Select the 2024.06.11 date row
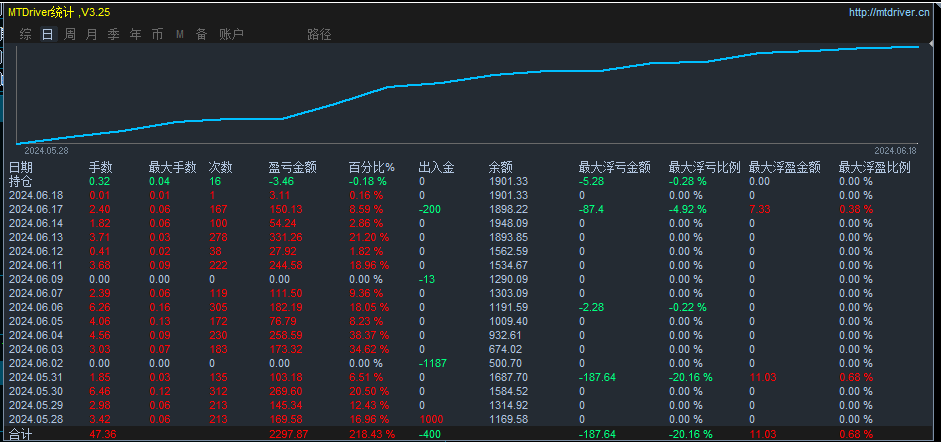The image size is (941, 442). pos(36,265)
